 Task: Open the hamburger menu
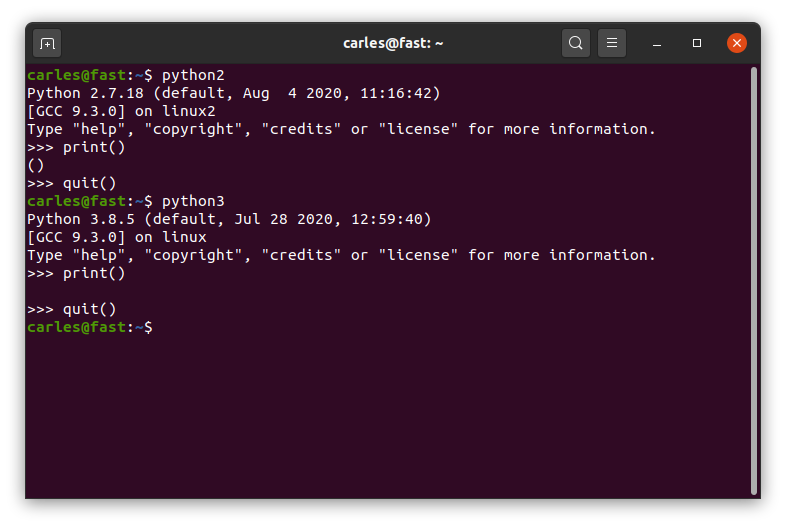pyautogui.click(x=612, y=43)
